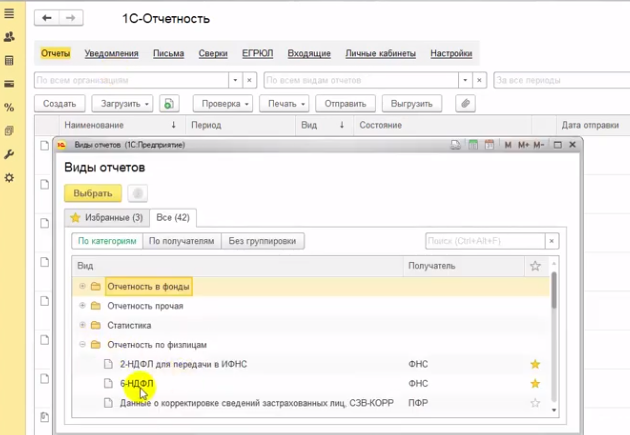Click the M+ button in title bar

tap(523, 145)
